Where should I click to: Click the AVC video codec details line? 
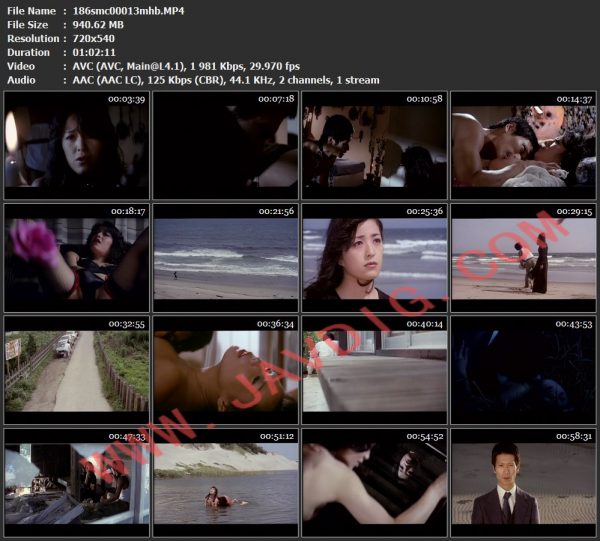[186, 67]
